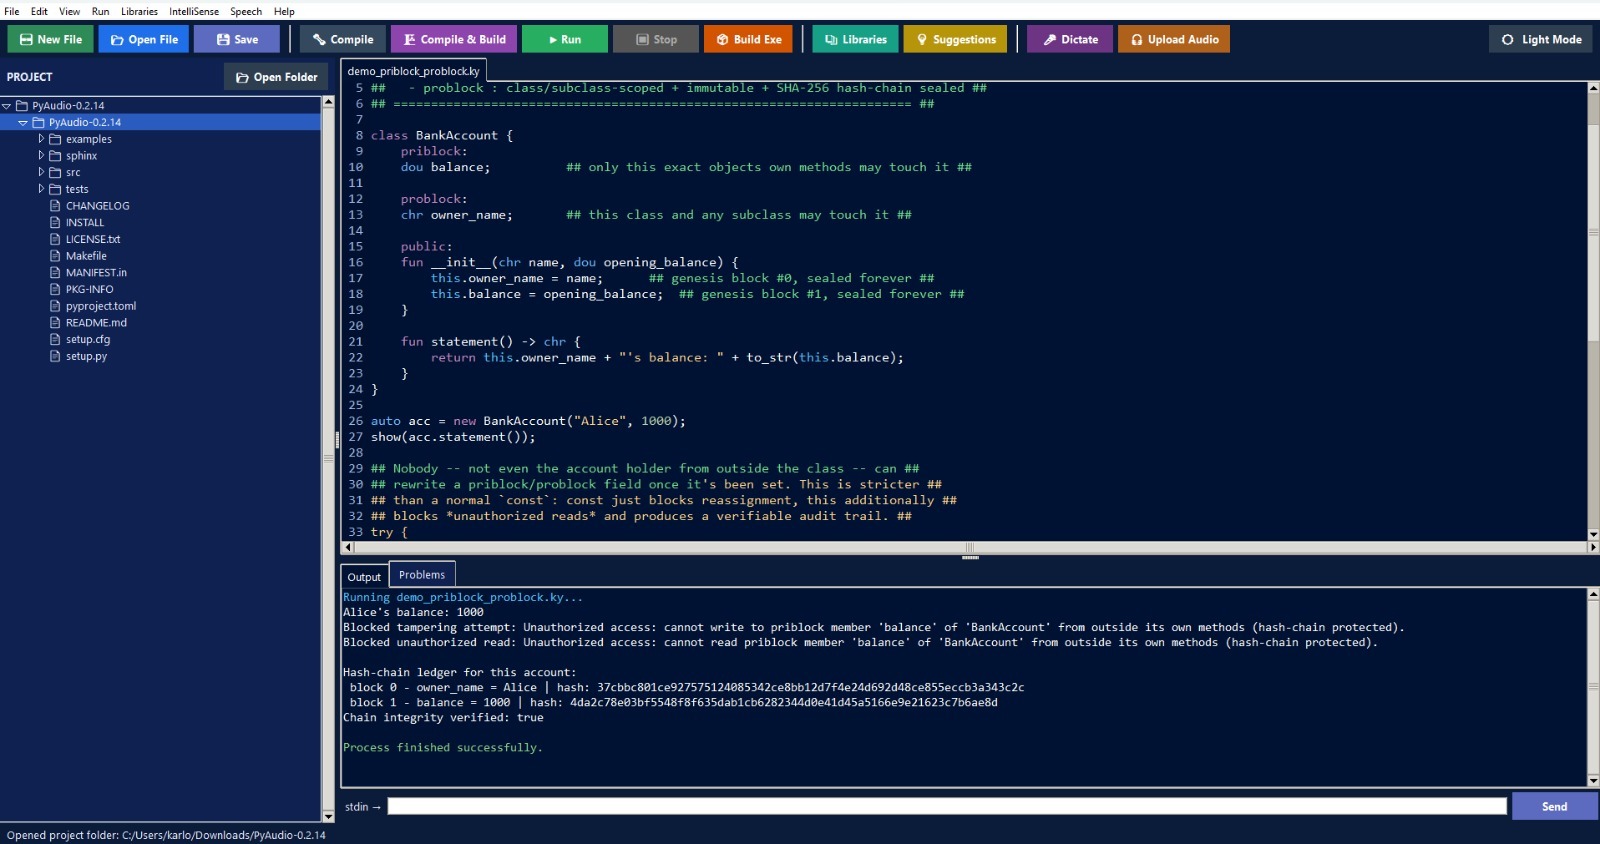Click the examples folder icon
This screenshot has width=1600, height=844.
56,139
